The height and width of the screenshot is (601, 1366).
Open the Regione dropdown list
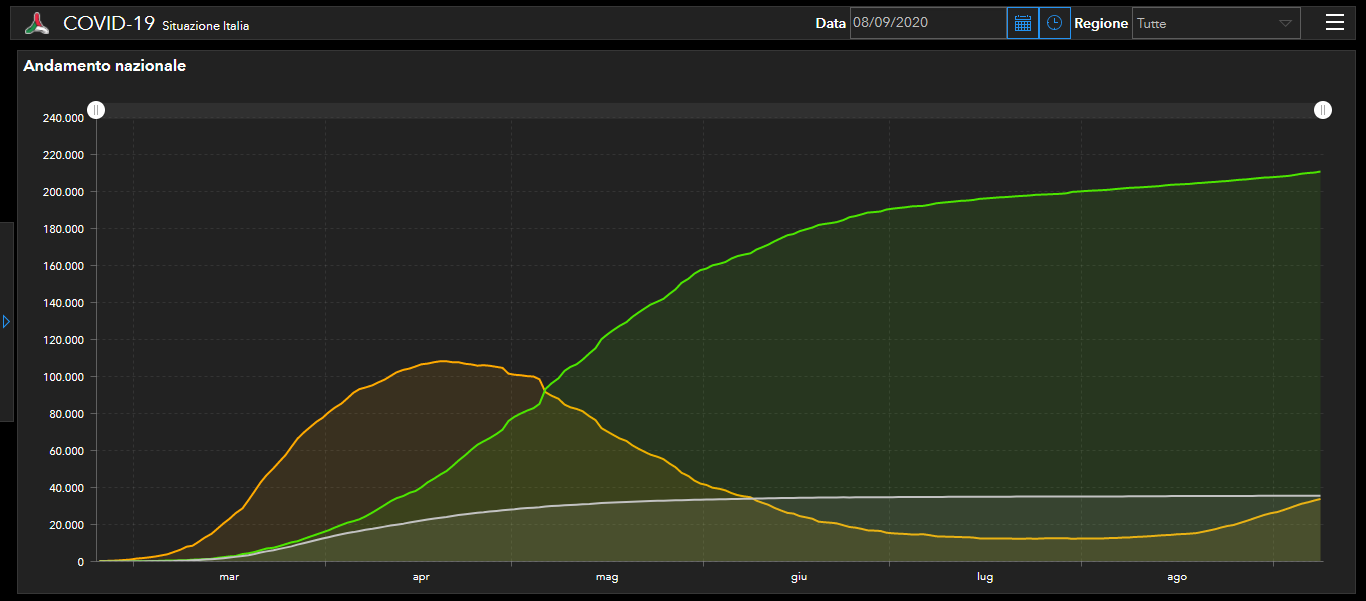coord(1204,23)
